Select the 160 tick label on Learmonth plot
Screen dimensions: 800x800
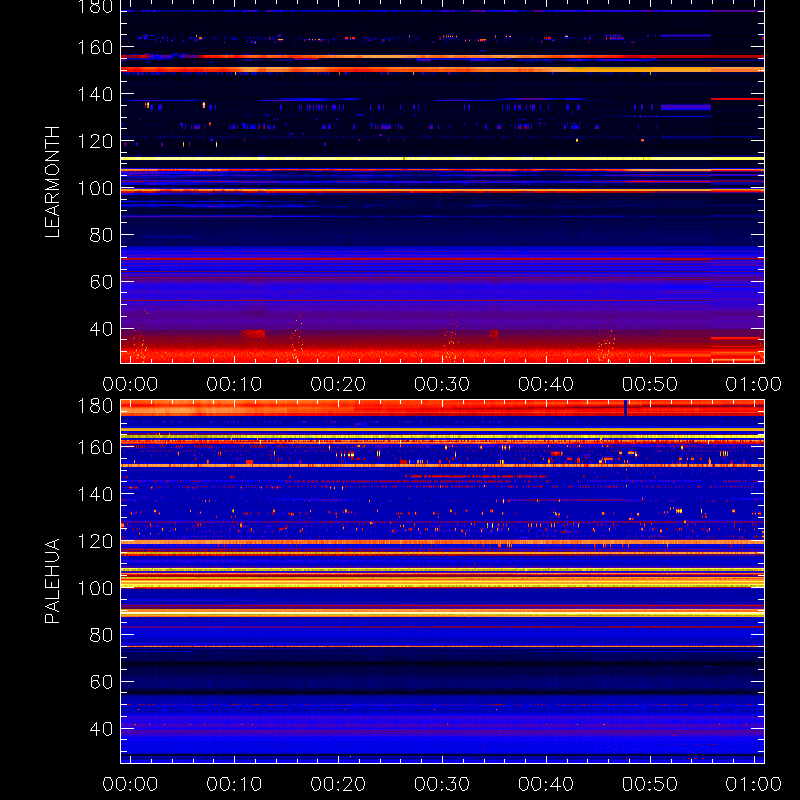[95, 47]
